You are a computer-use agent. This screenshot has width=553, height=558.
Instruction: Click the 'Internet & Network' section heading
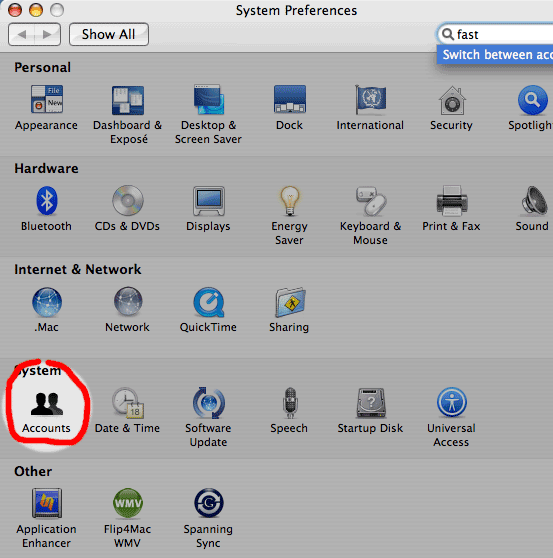point(78,269)
